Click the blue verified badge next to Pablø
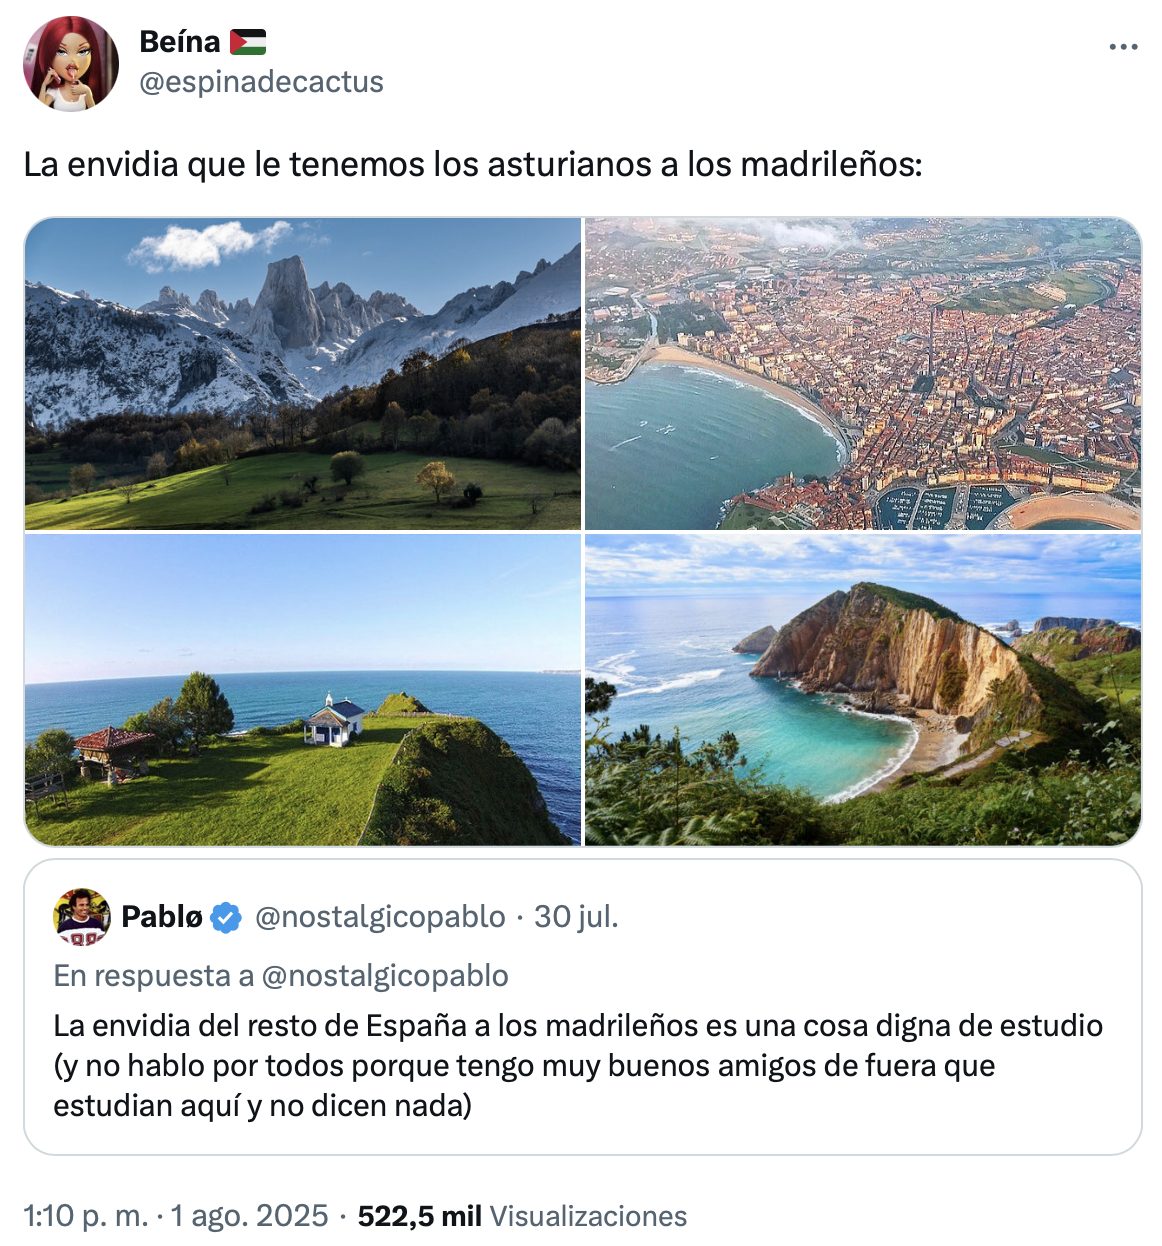The width and height of the screenshot is (1162, 1246). [x=226, y=917]
